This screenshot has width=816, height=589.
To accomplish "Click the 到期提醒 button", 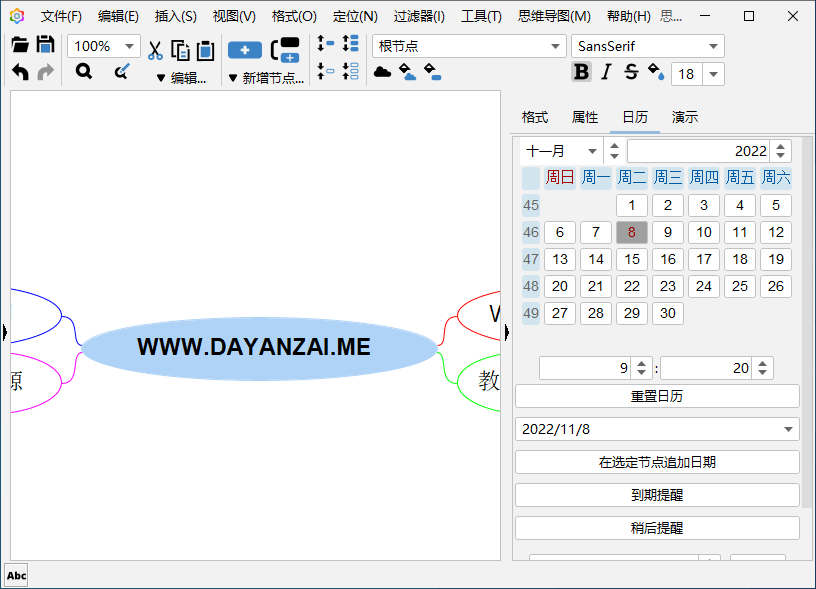I will [656, 494].
